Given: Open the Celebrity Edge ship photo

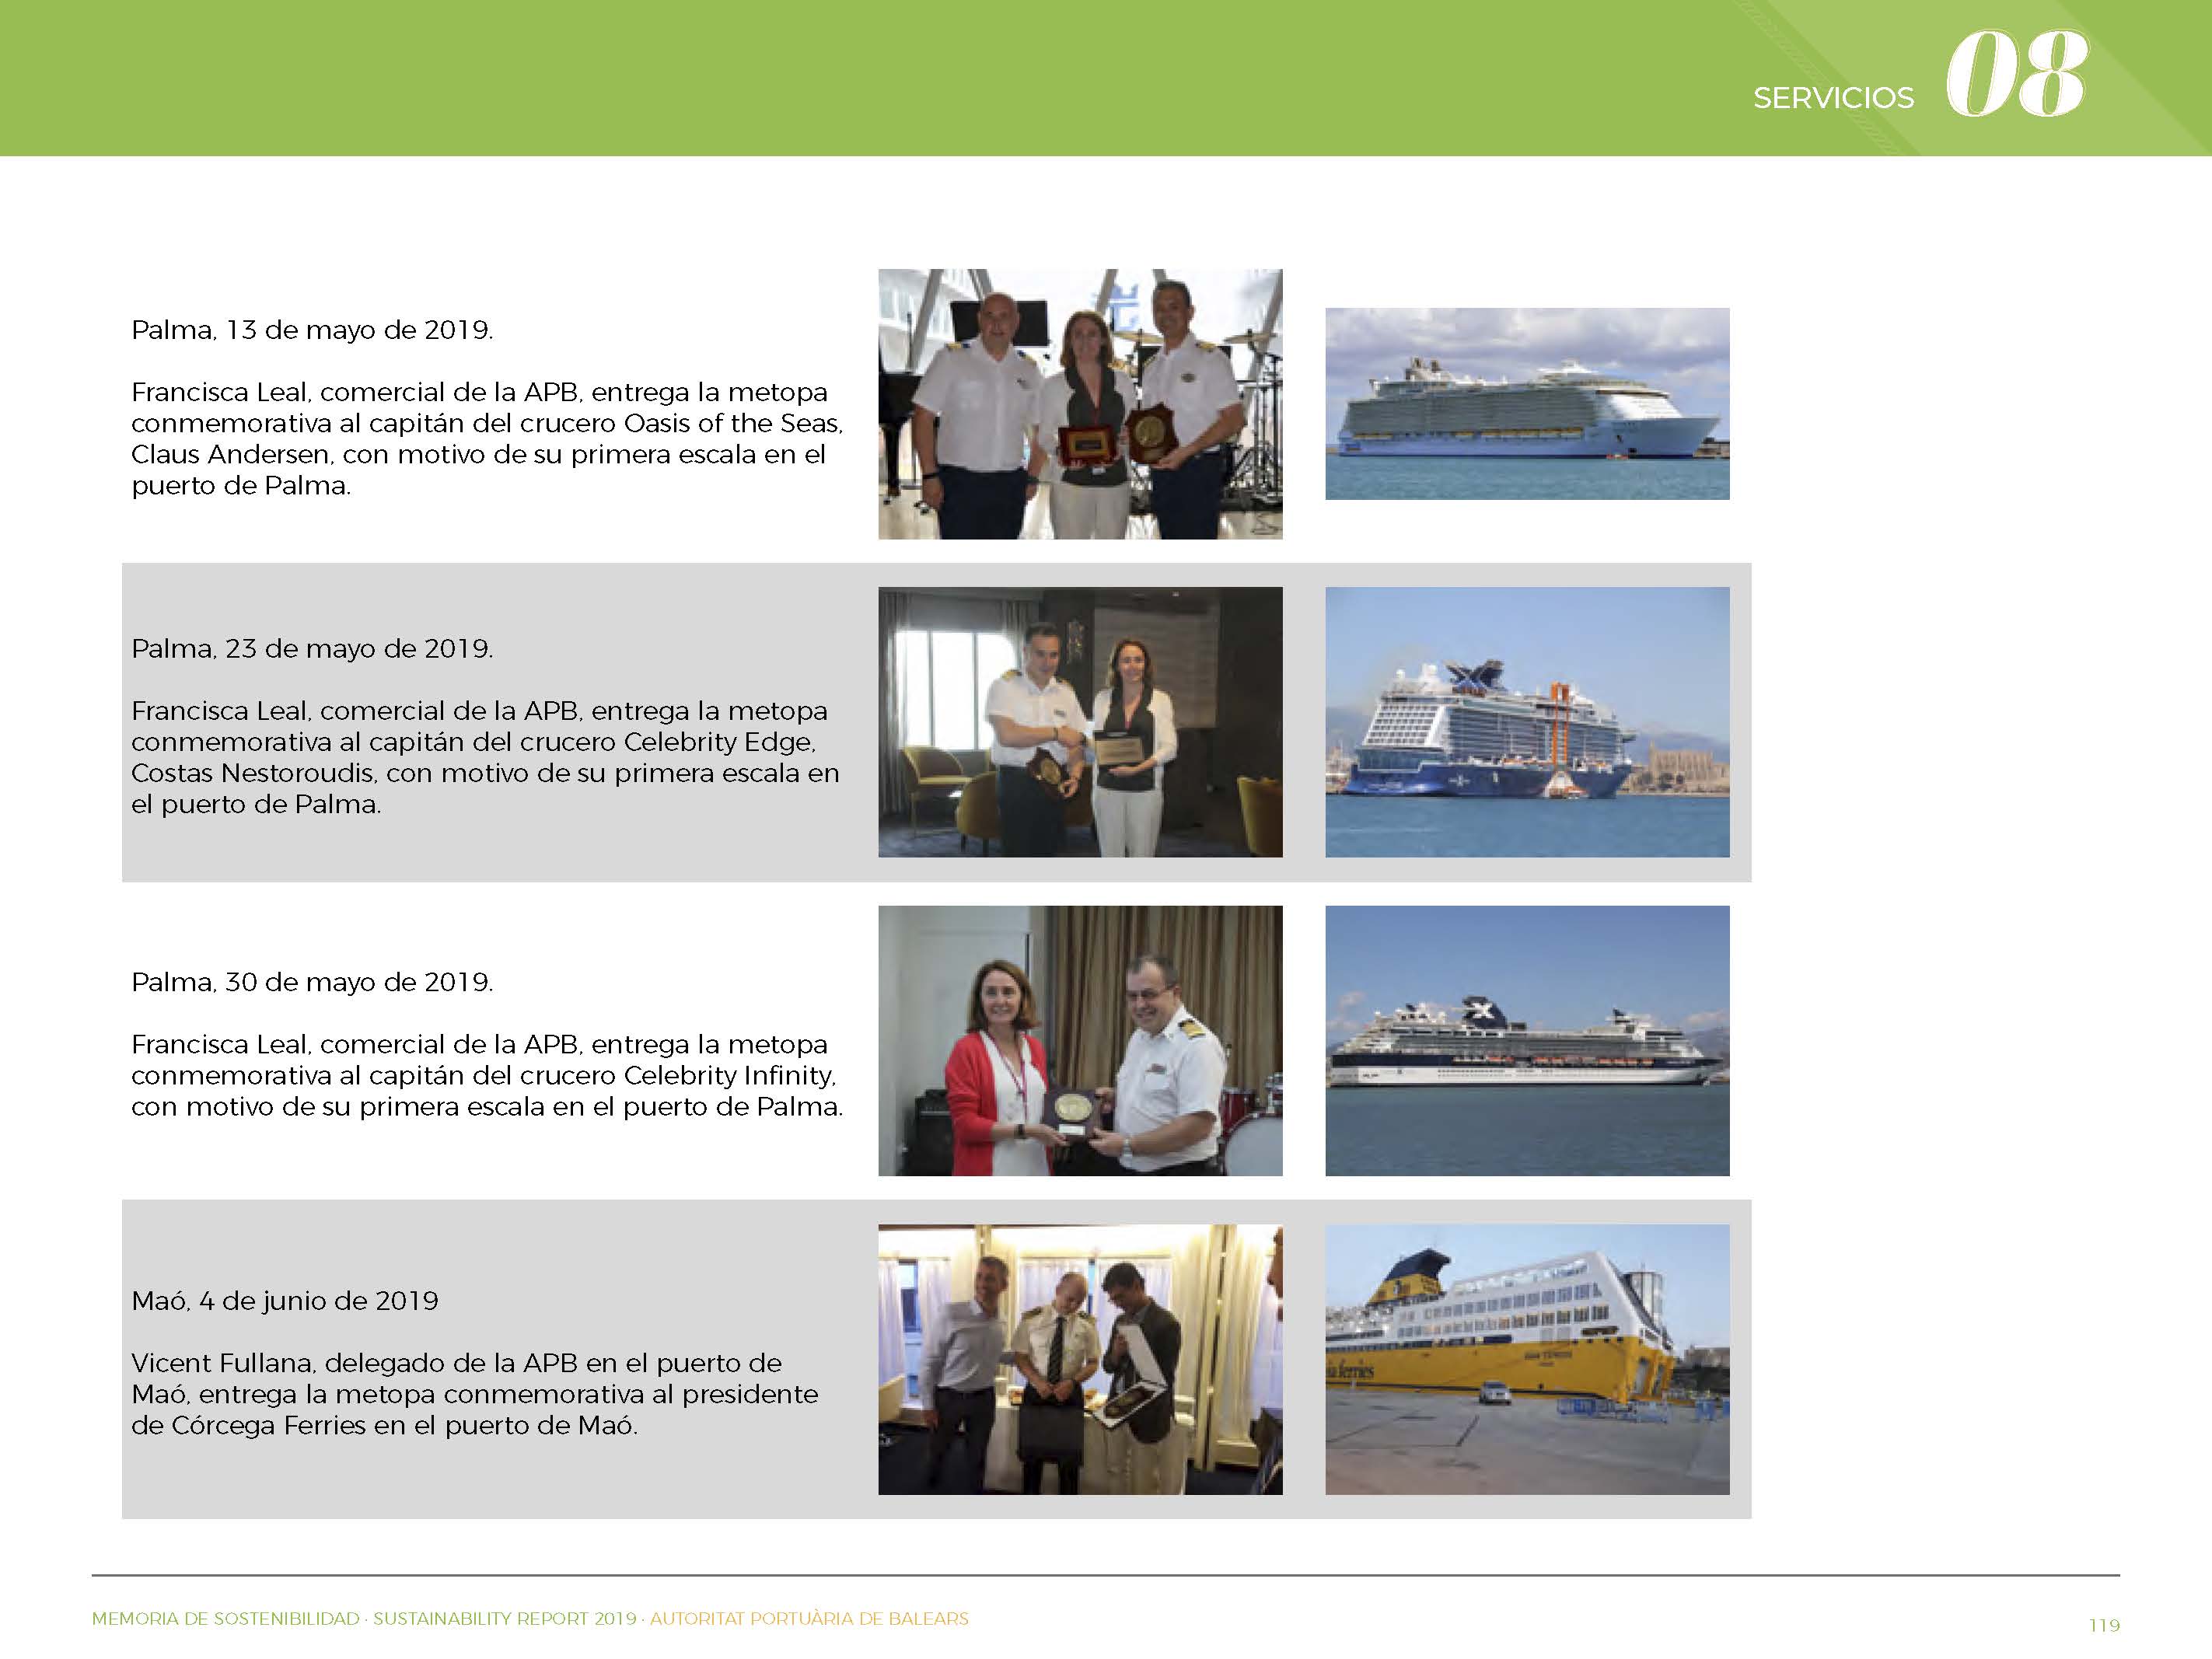Looking at the screenshot, I should [1527, 722].
